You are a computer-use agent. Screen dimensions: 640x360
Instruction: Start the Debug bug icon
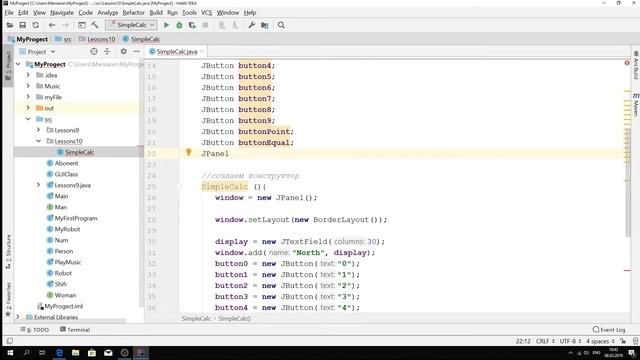coord(179,25)
